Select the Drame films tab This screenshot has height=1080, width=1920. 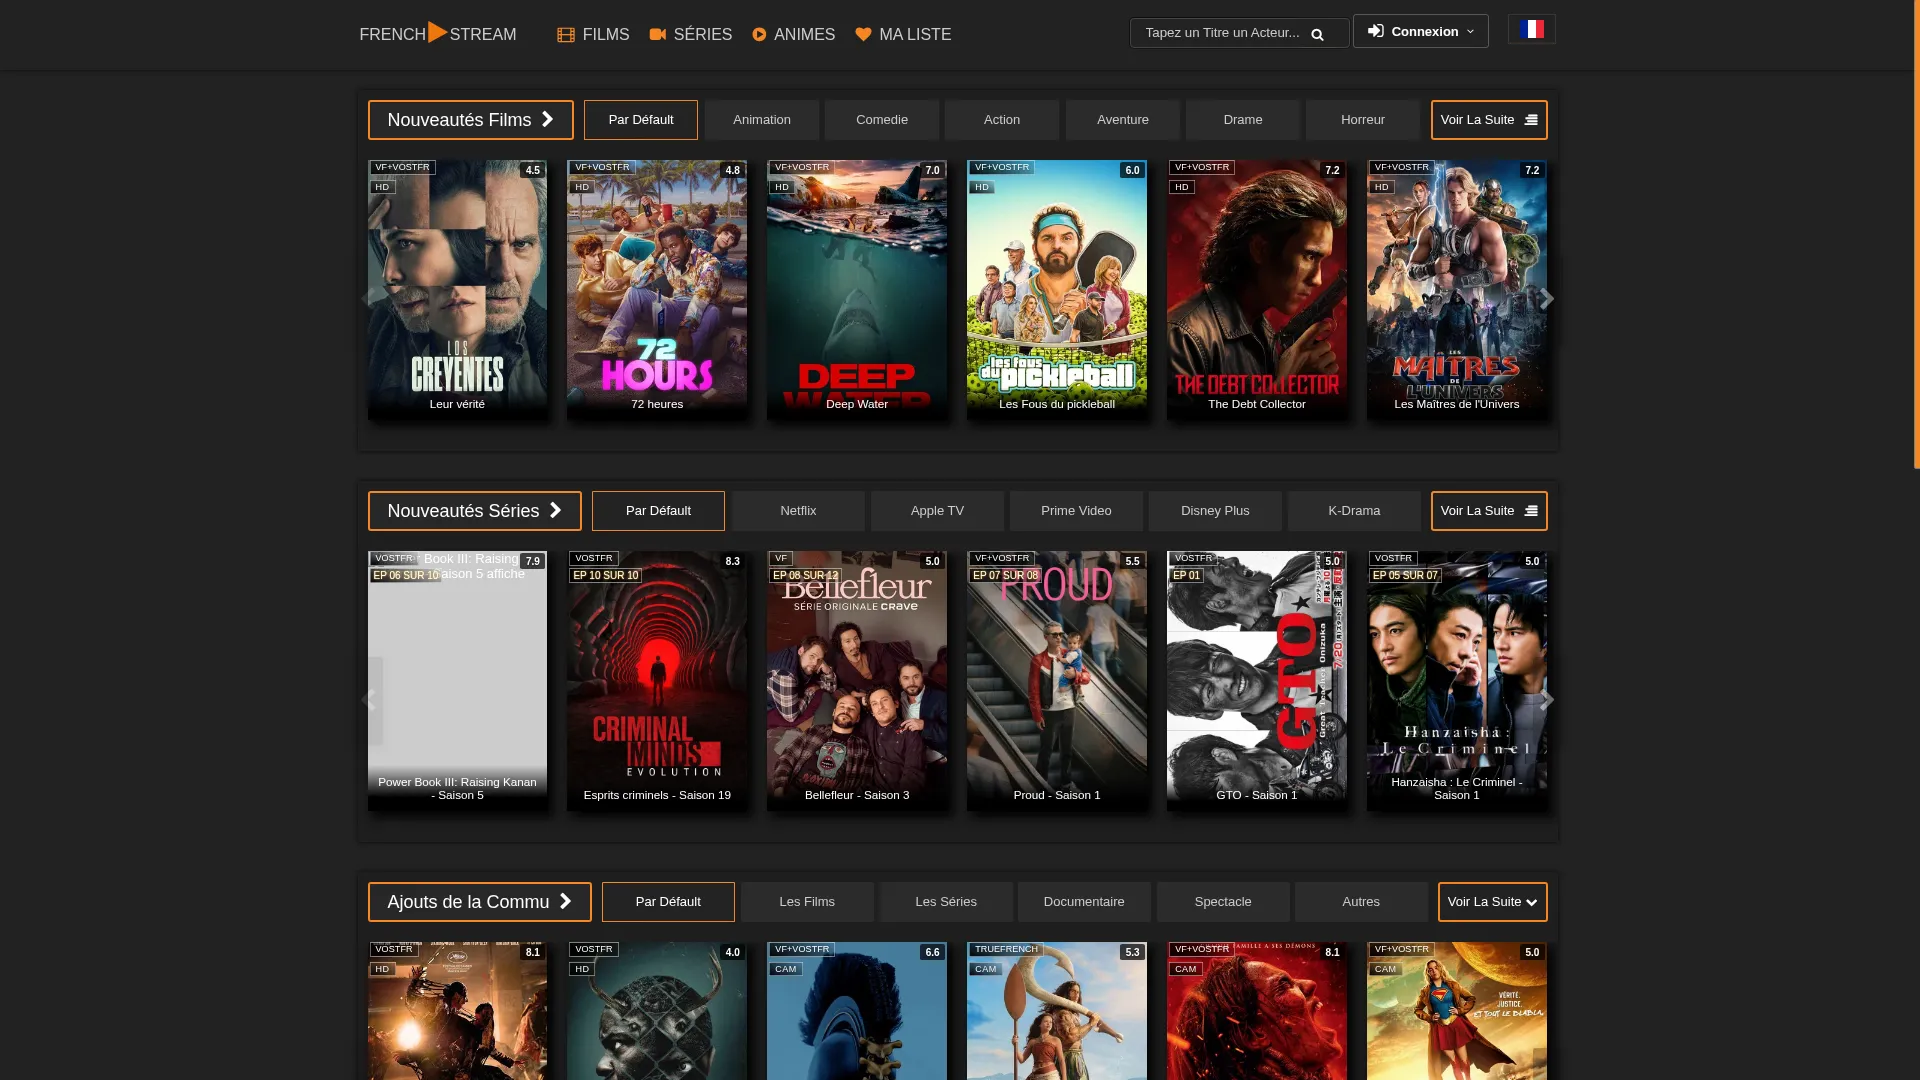pyautogui.click(x=1243, y=120)
